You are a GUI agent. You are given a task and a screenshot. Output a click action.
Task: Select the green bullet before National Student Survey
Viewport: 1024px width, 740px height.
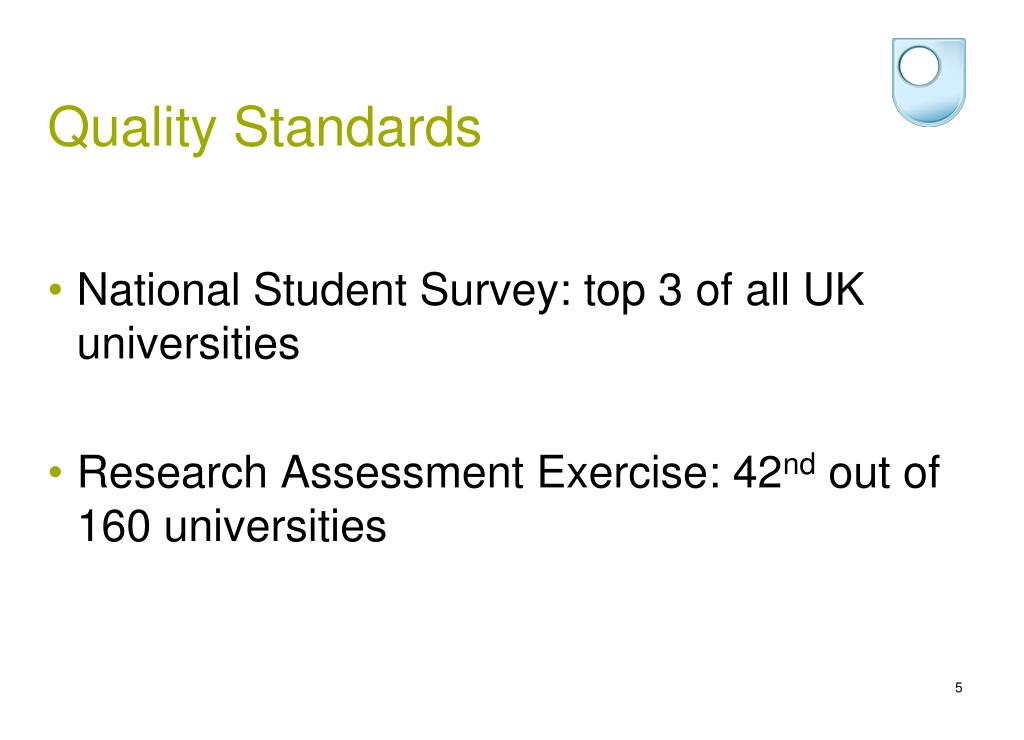pos(56,289)
